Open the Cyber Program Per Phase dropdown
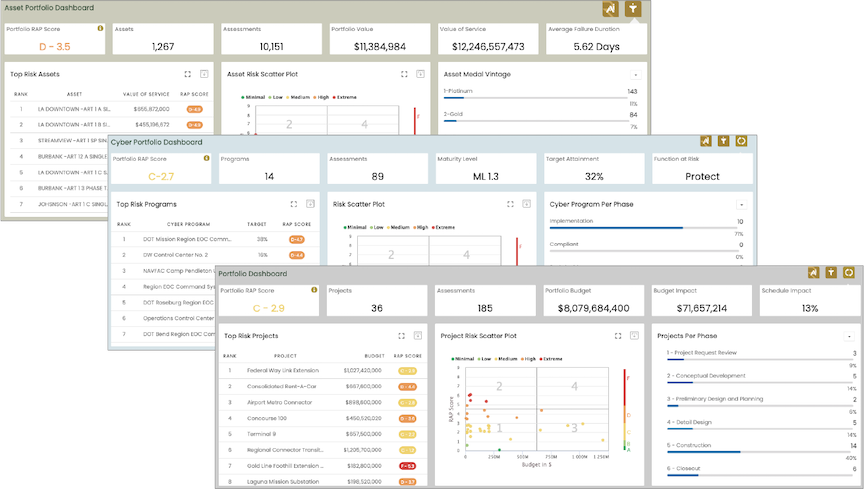The image size is (864, 489). pos(741,204)
